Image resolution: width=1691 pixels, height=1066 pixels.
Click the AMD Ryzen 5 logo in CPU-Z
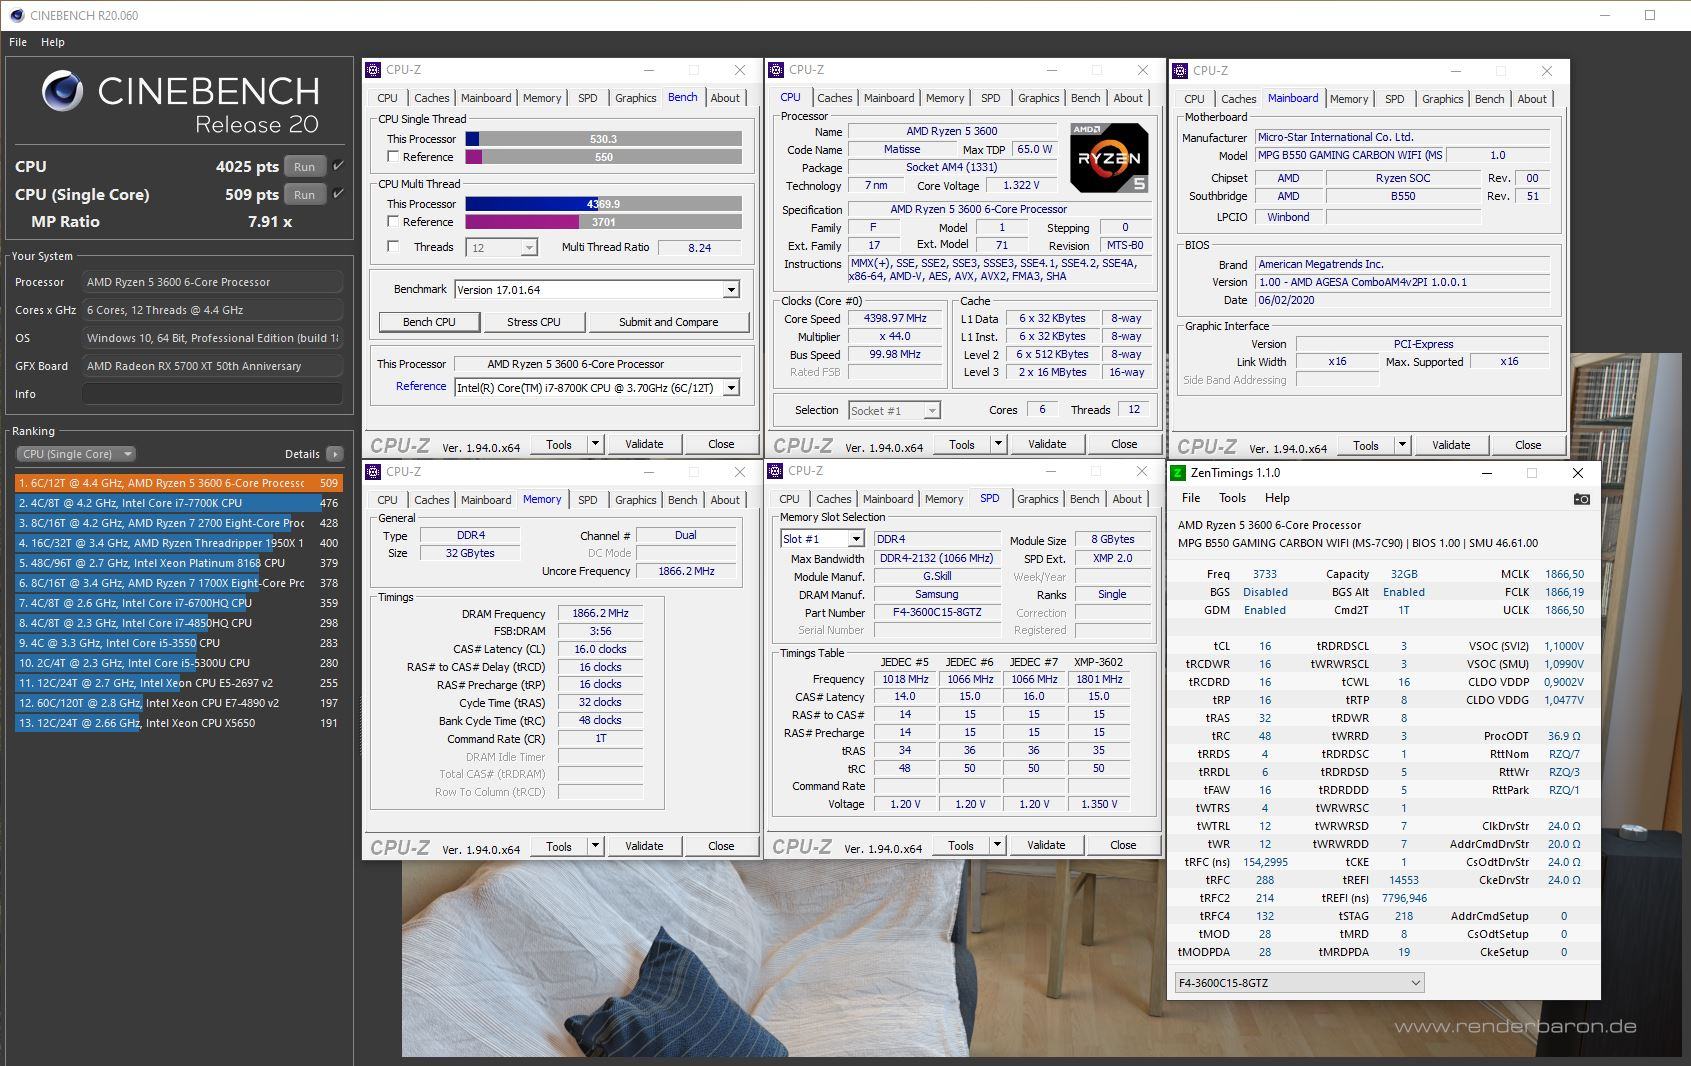click(1108, 158)
